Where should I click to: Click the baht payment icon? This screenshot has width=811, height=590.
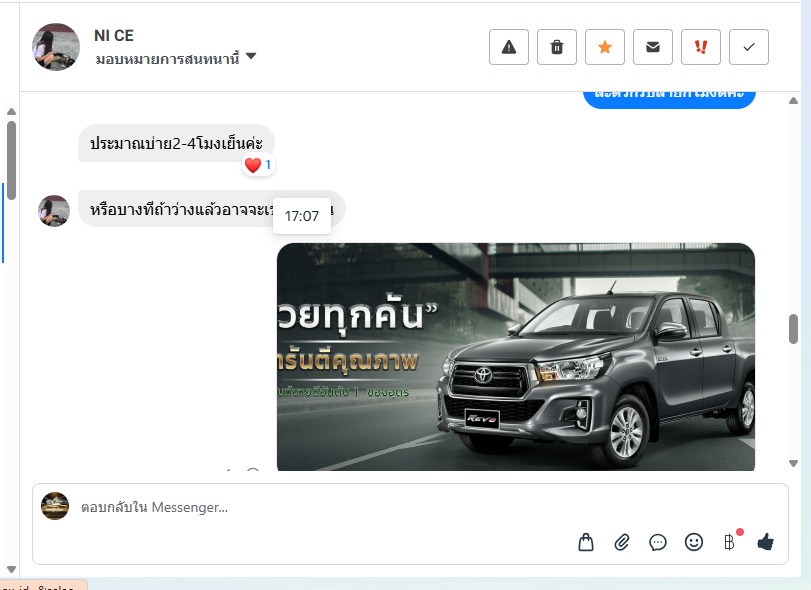click(x=729, y=542)
